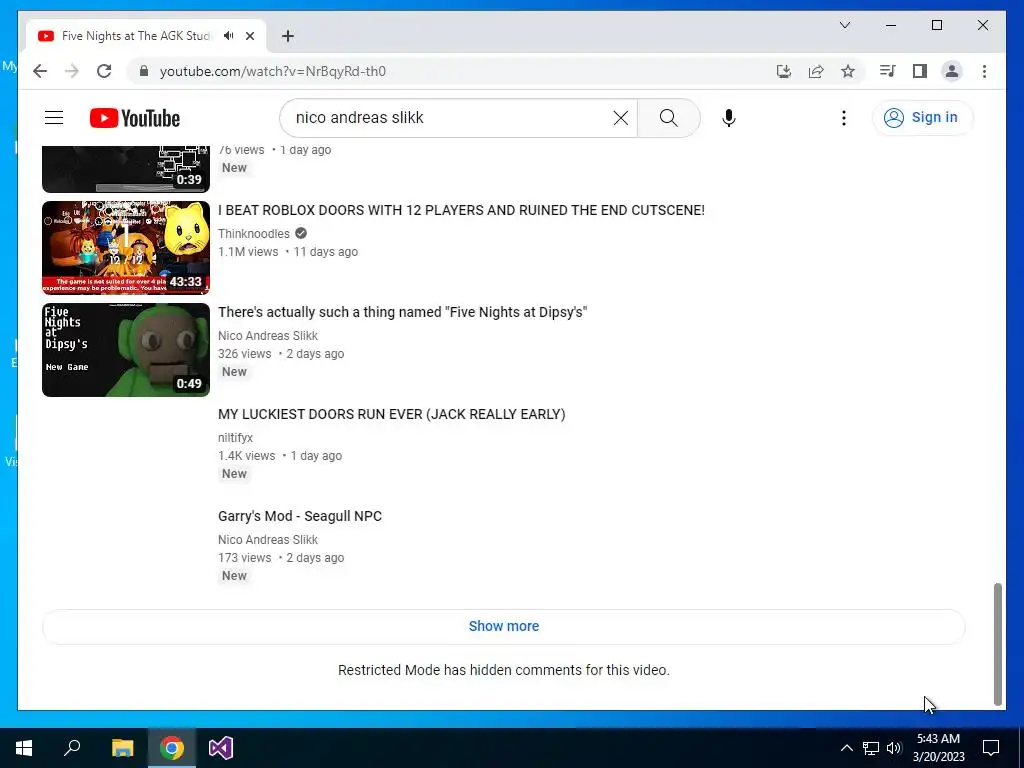The image size is (1024, 768).
Task: Open "MY LUCKIEST DOORS RUN EVER" video title
Action: coord(392,414)
